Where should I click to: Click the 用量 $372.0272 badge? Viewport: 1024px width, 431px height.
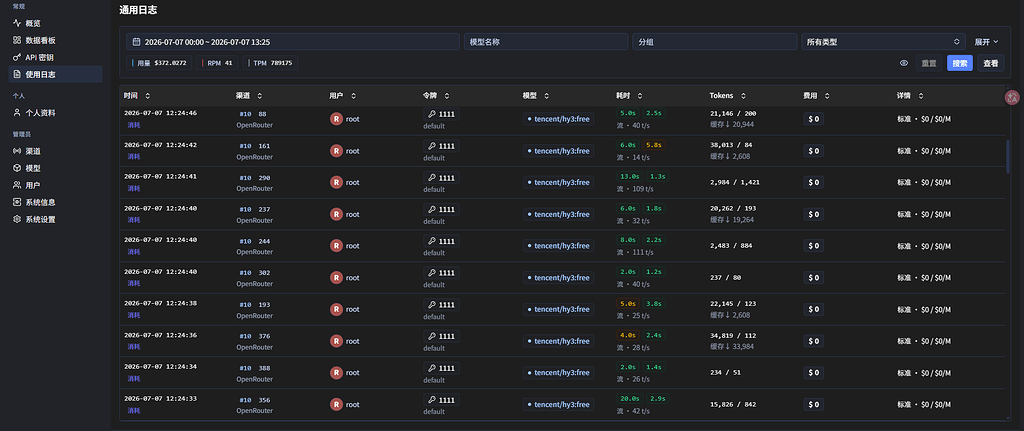[x=160, y=63]
